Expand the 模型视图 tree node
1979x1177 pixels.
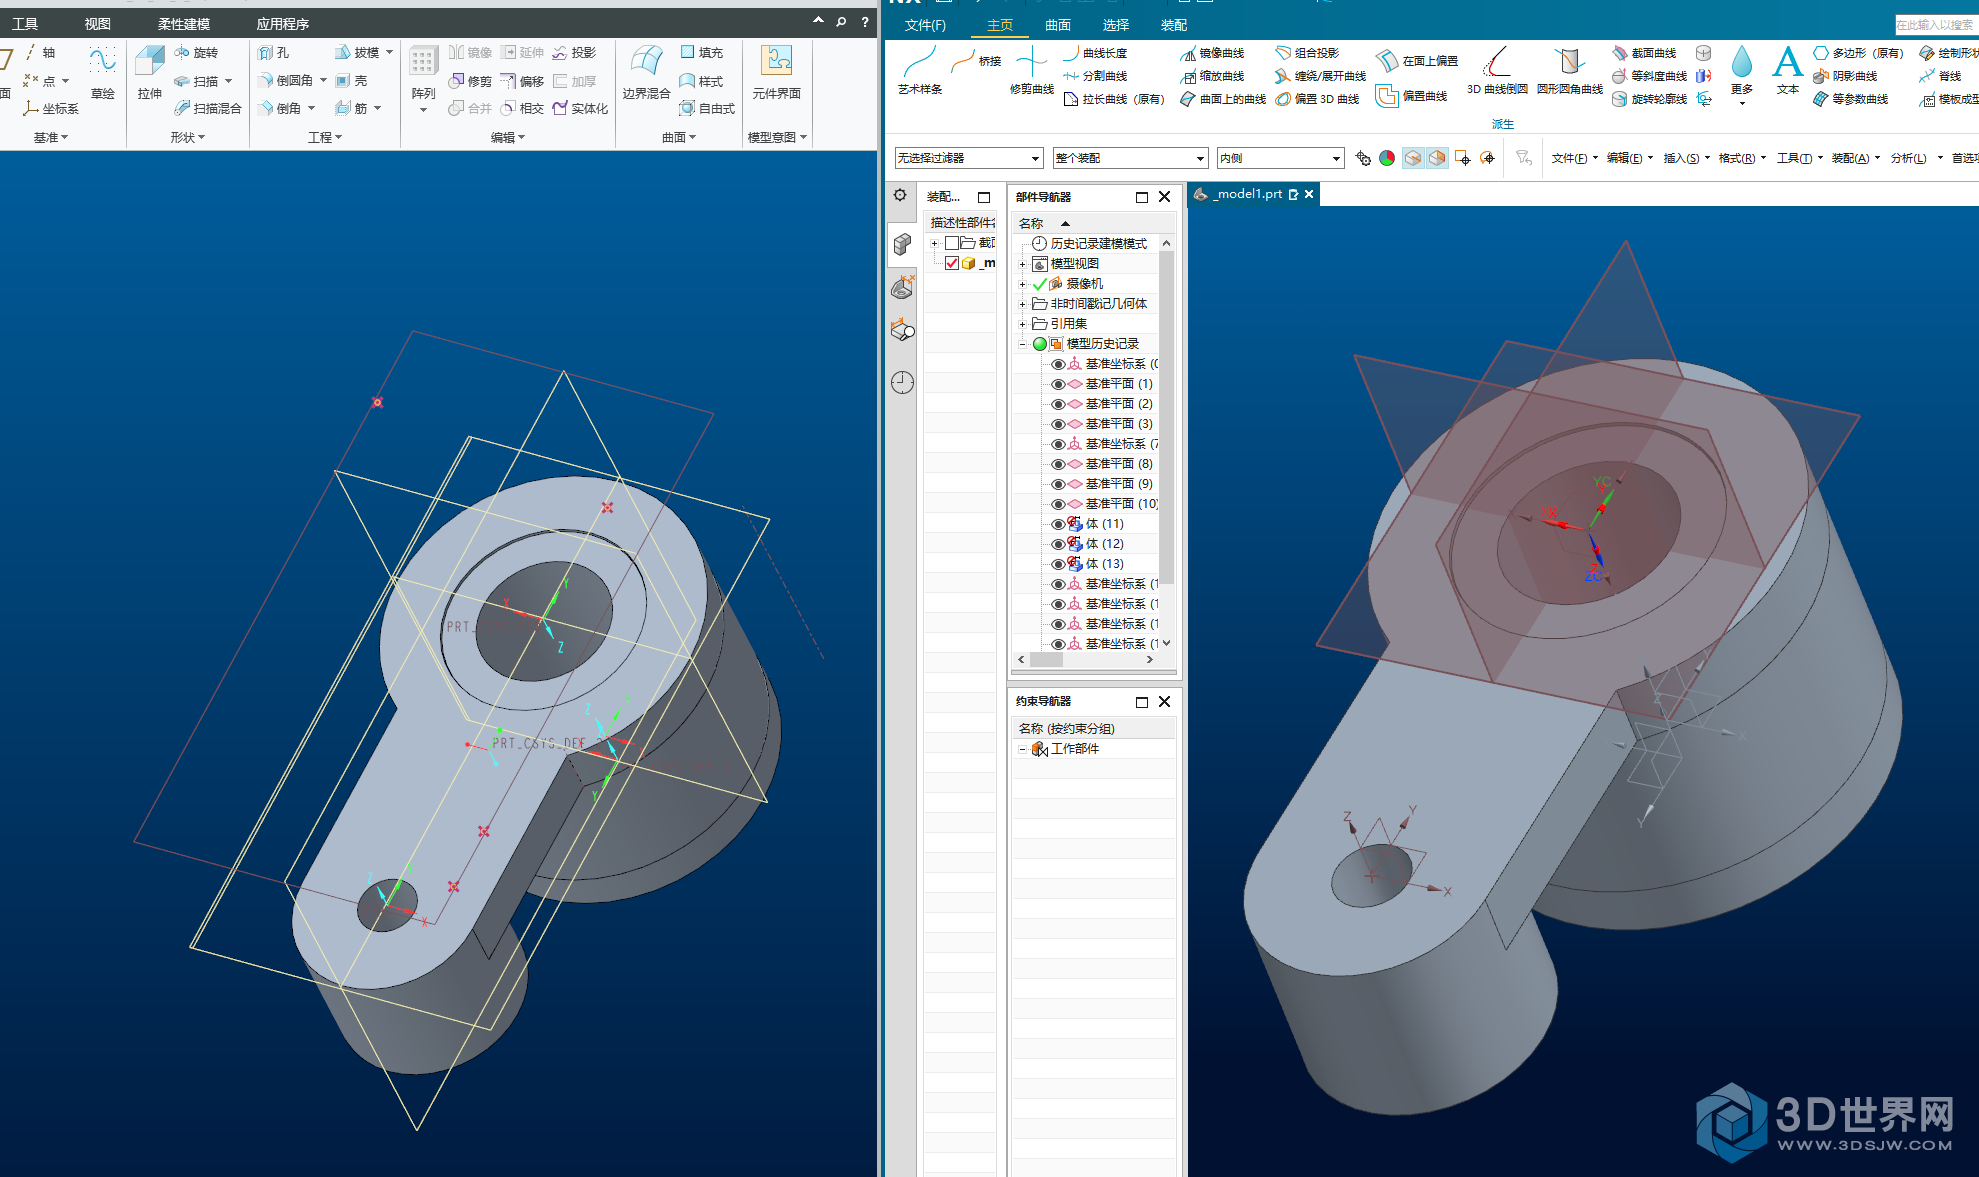[1022, 264]
